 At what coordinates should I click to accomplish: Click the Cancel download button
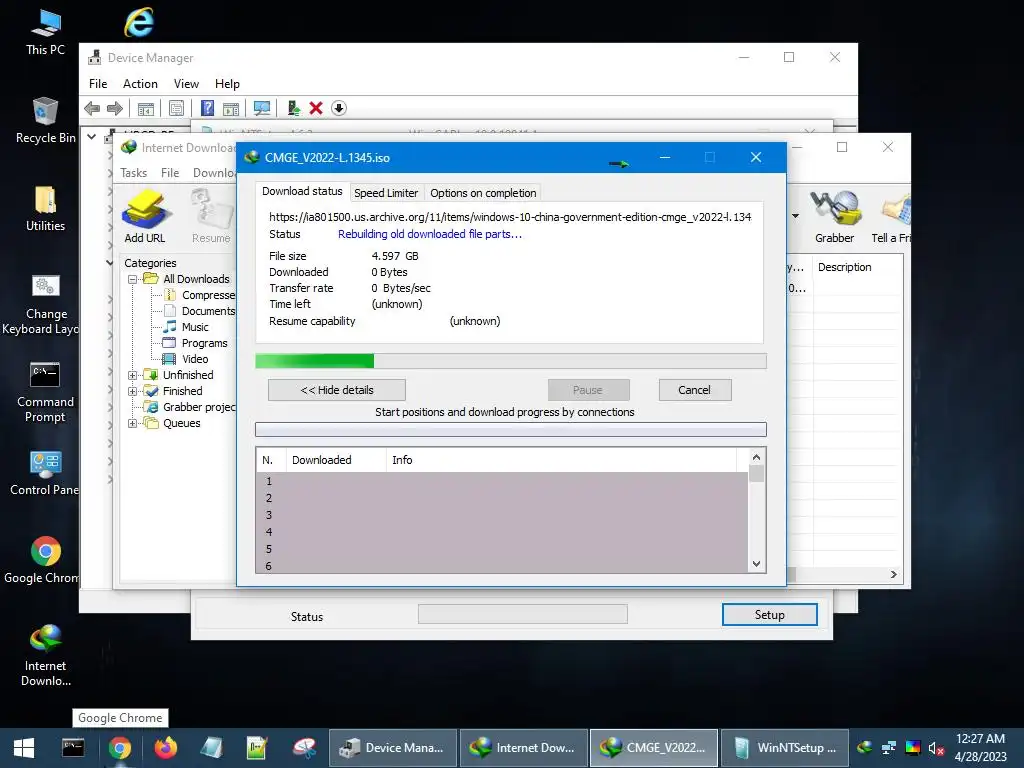694,390
